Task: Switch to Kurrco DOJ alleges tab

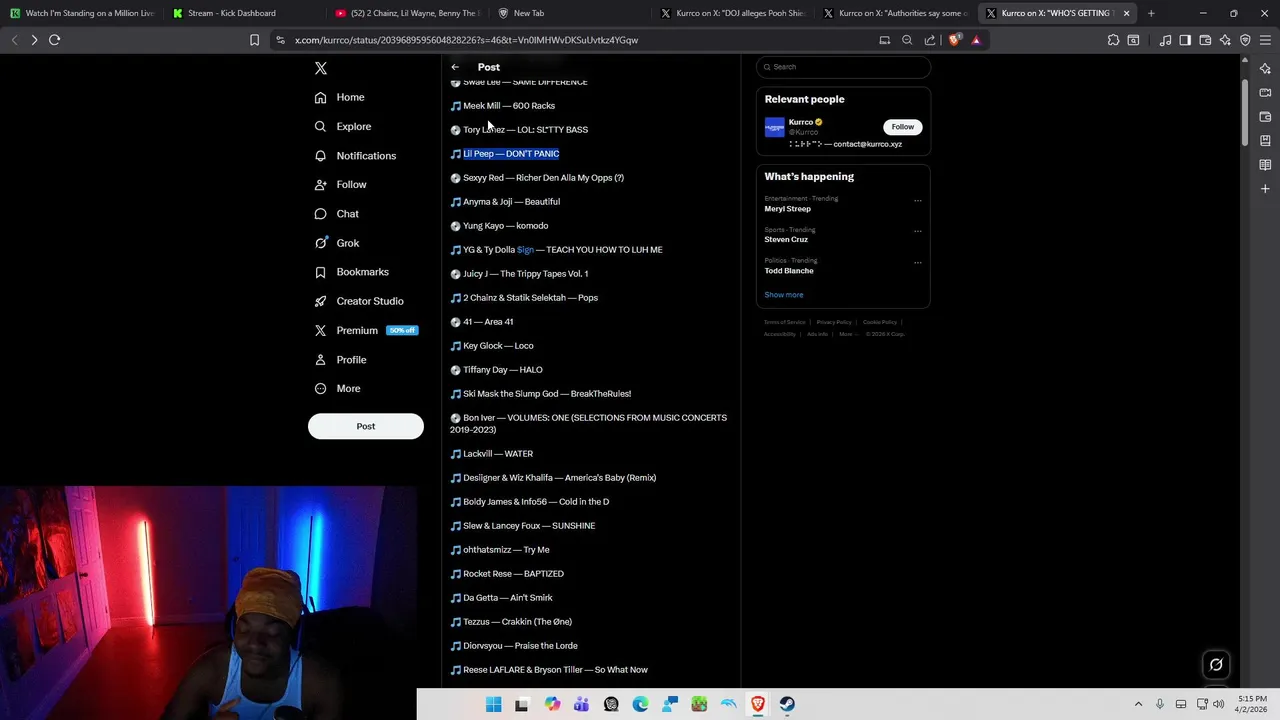Action: [x=733, y=13]
